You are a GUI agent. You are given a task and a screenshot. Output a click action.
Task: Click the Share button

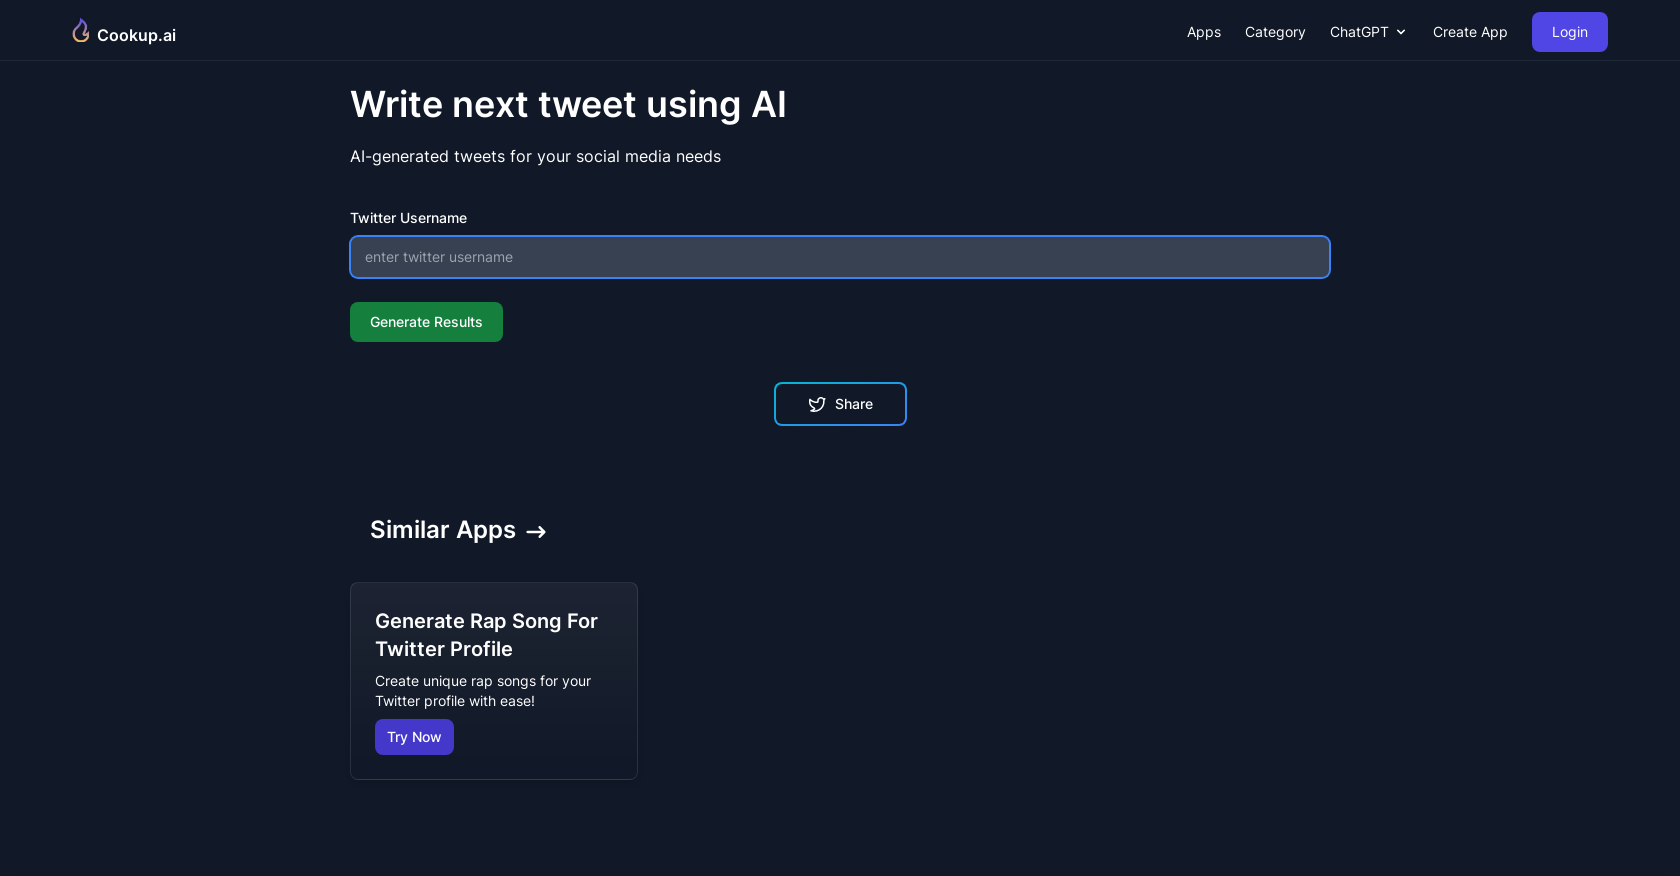(x=840, y=404)
